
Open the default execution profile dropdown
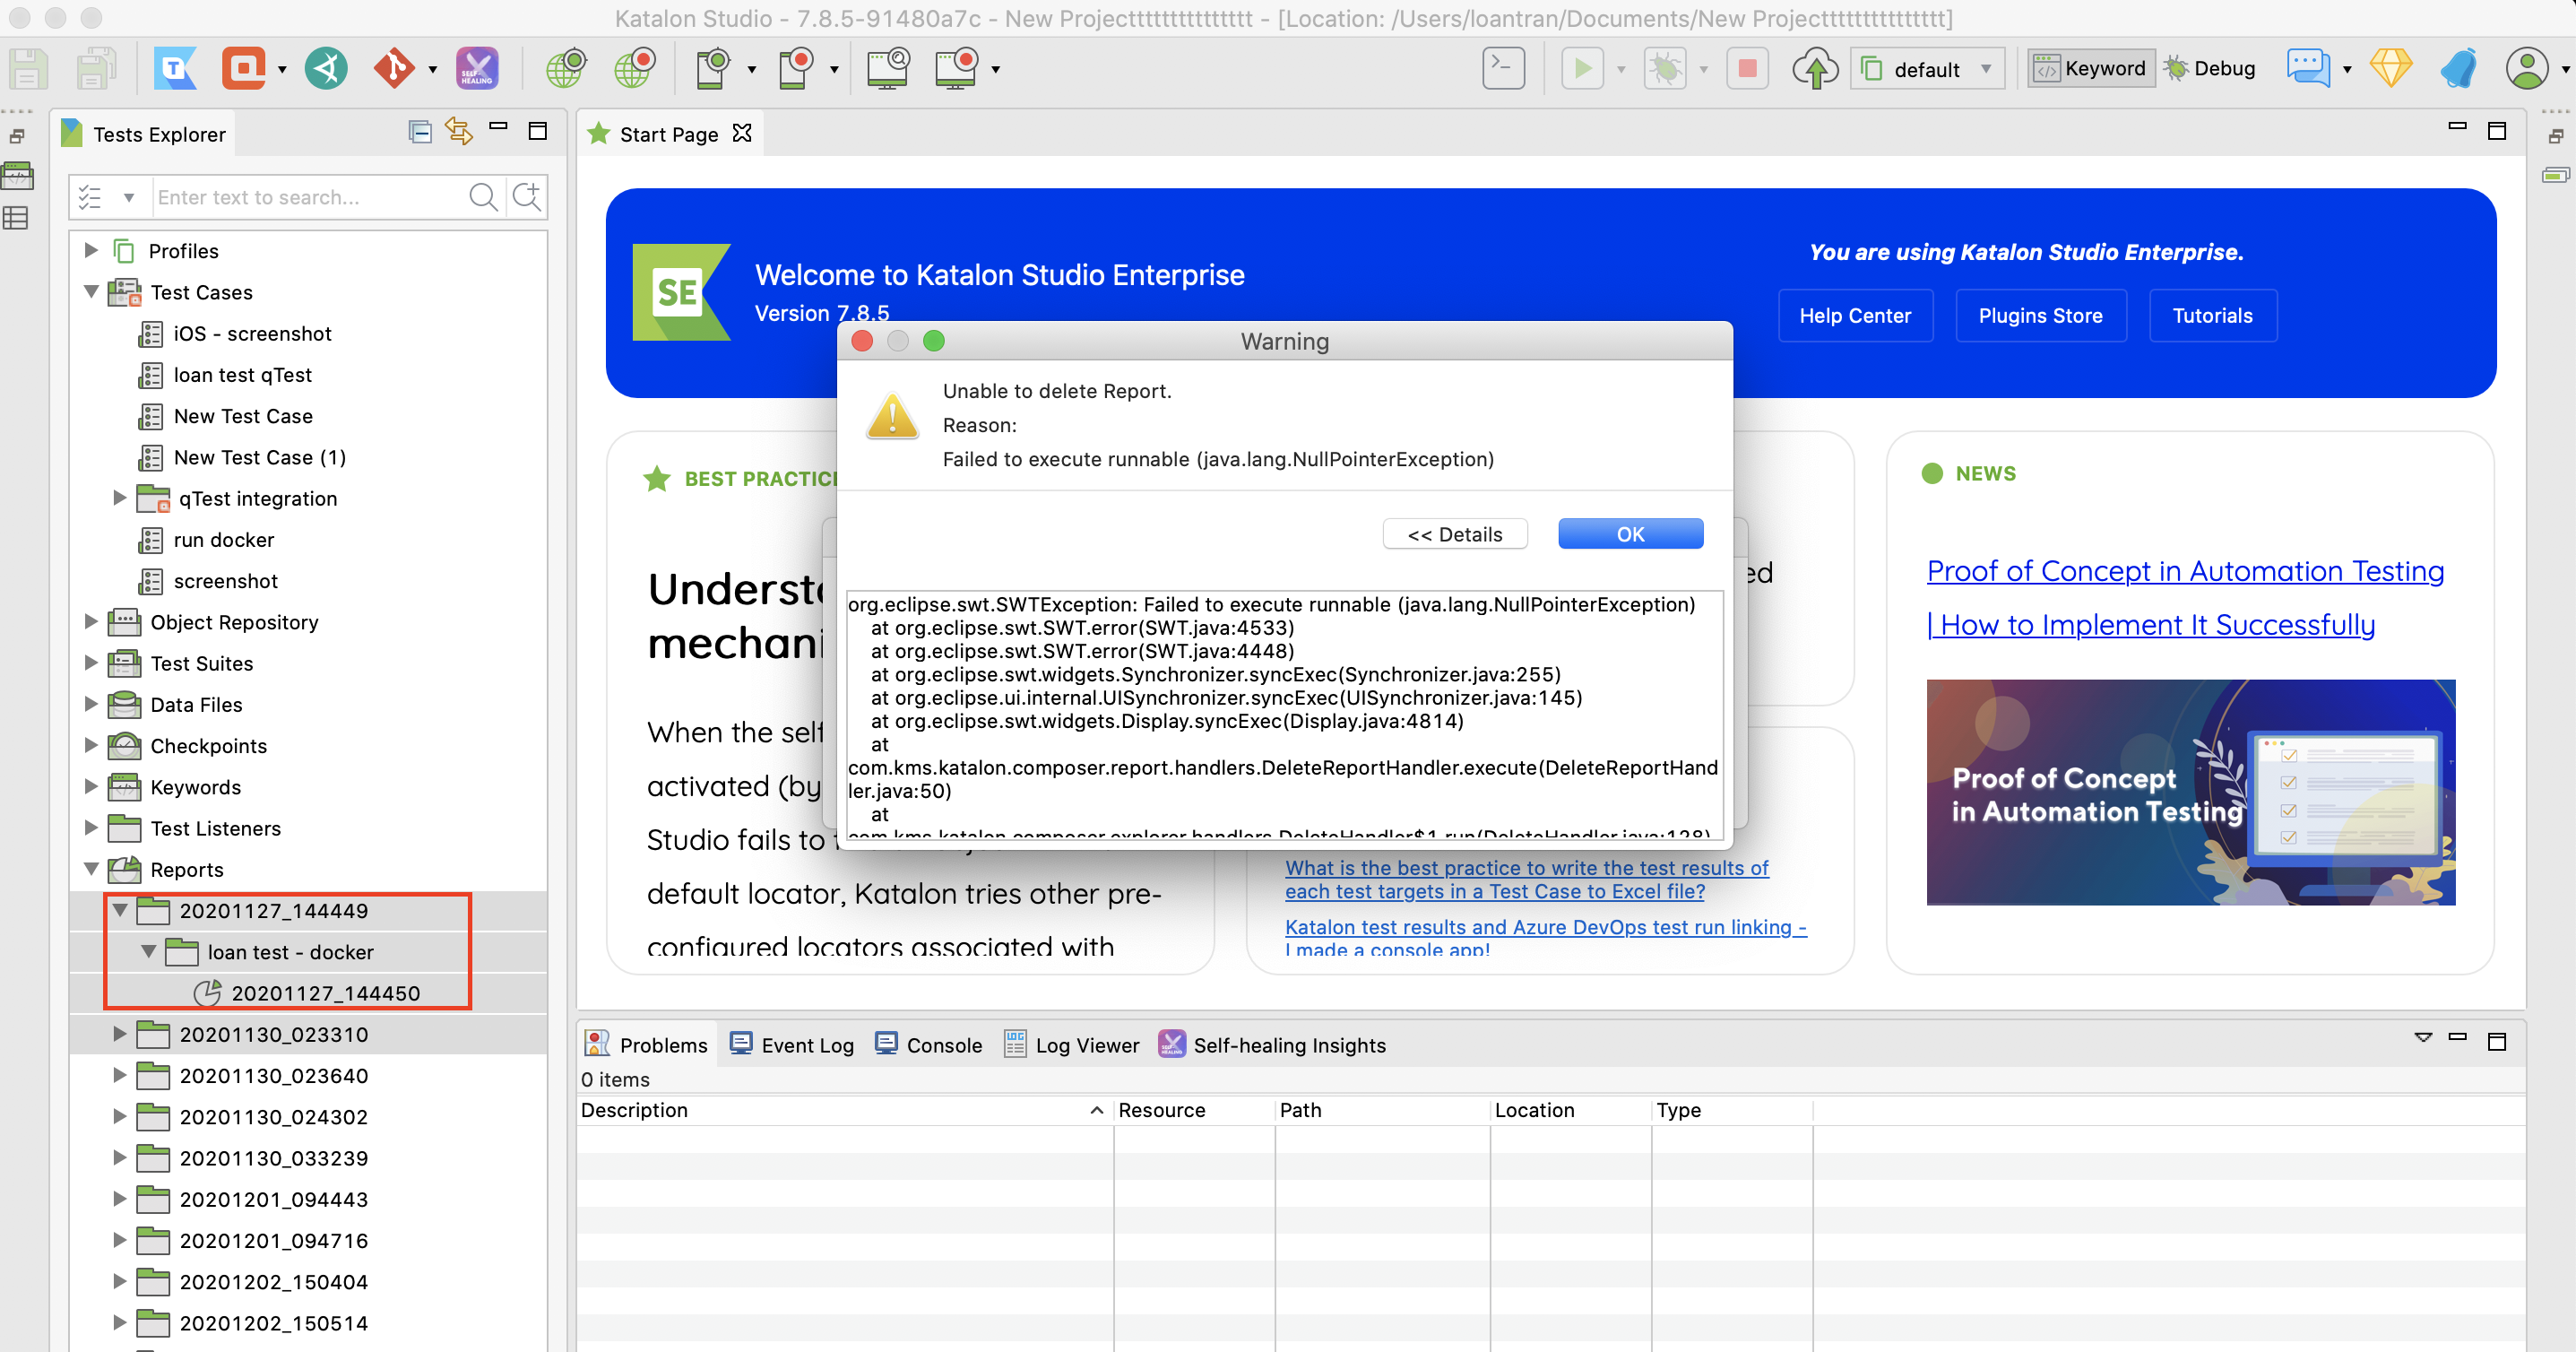tap(1927, 69)
